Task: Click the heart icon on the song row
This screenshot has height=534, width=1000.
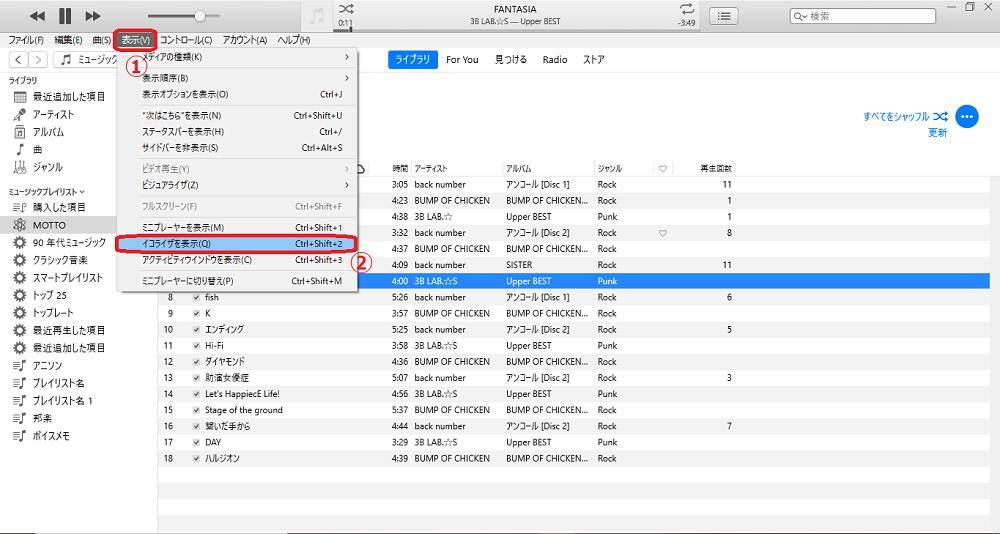Action: pyautogui.click(x=662, y=233)
